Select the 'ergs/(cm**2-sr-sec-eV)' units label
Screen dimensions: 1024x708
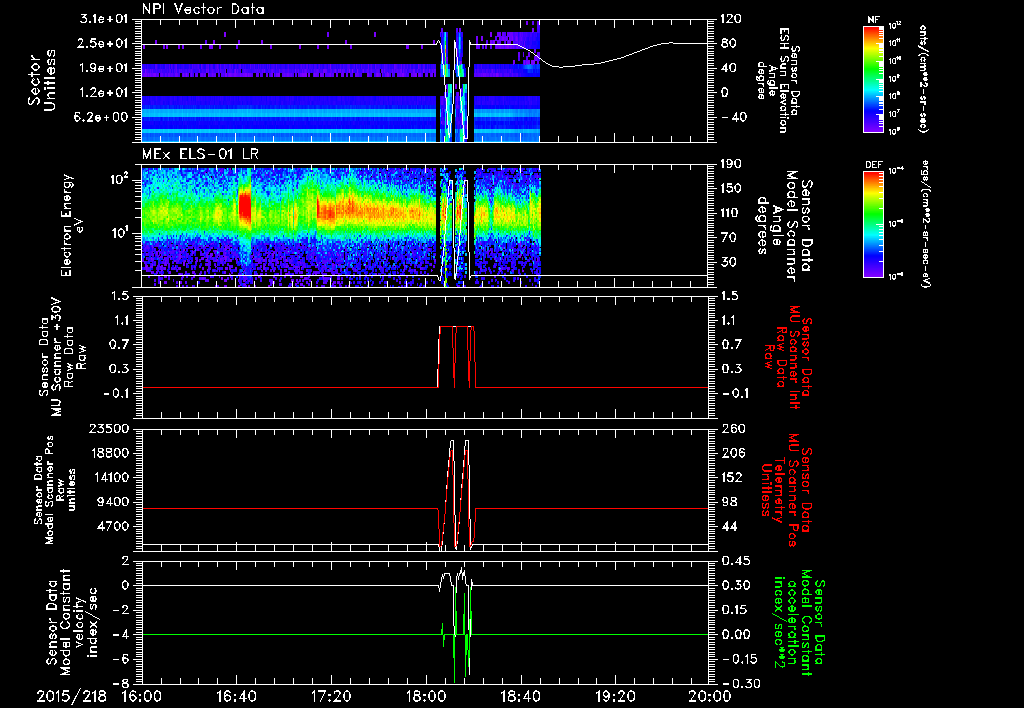click(x=925, y=224)
